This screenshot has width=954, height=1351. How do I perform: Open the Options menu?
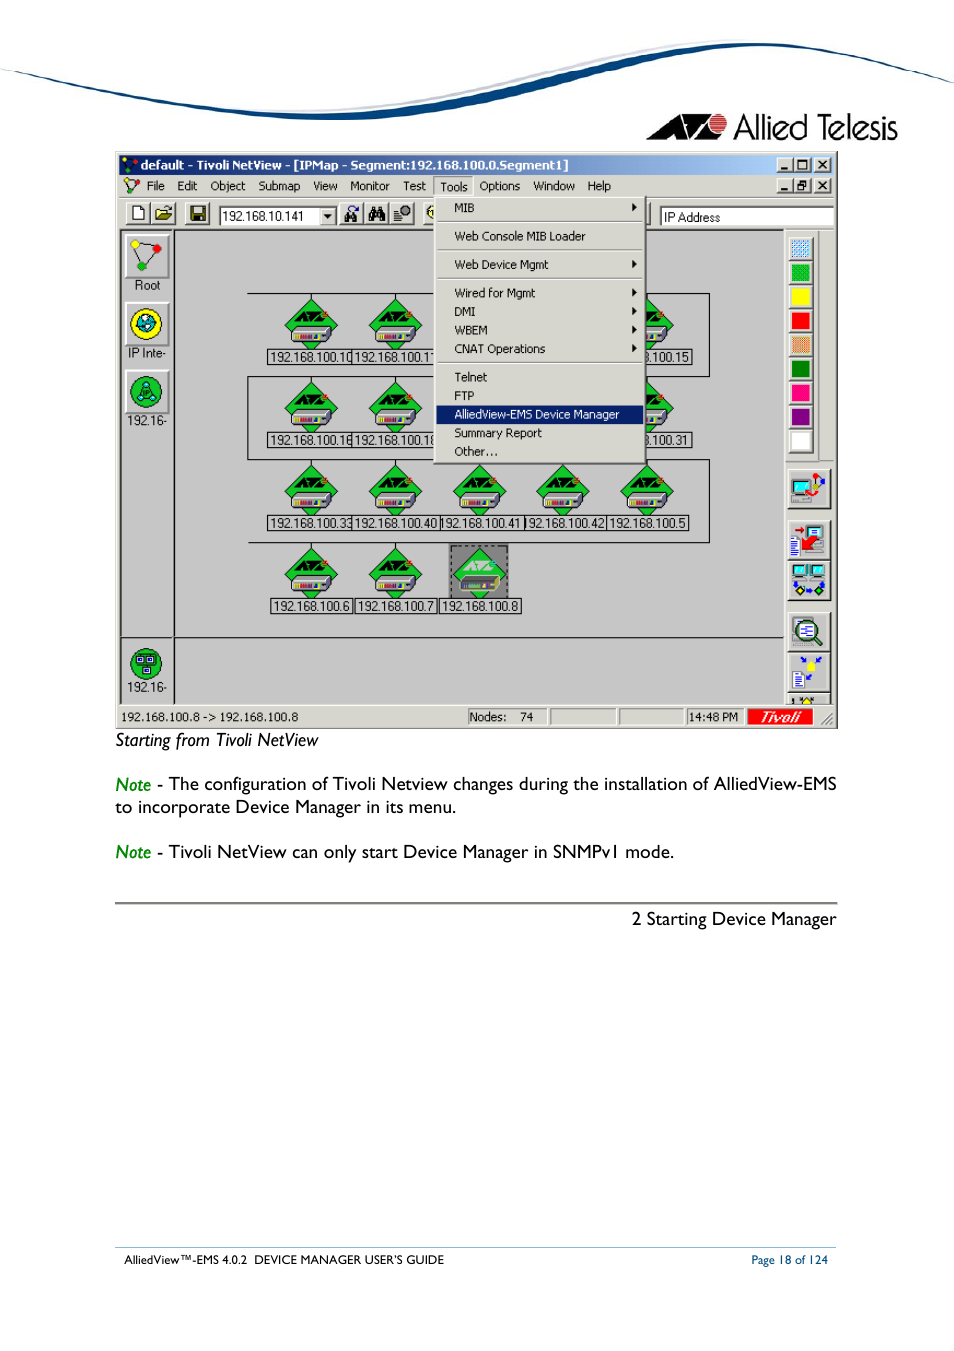click(499, 186)
